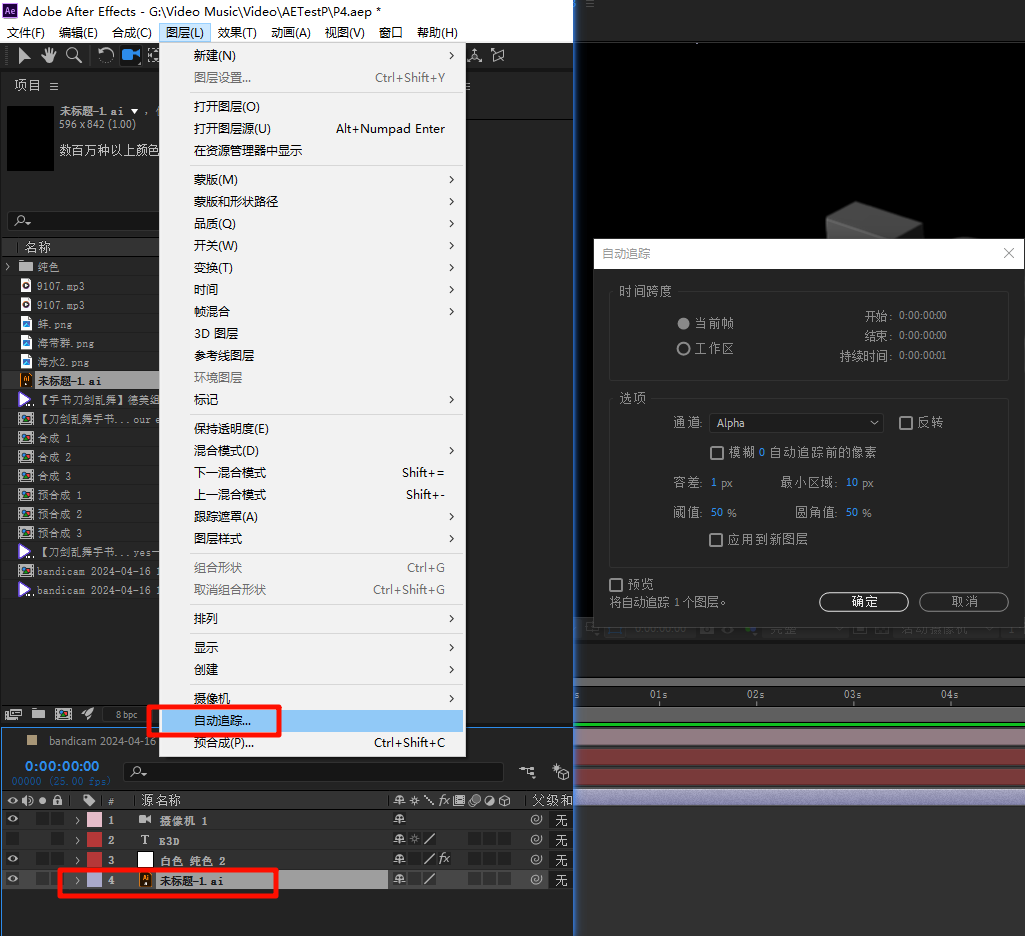Close the 自动追踪 dialog
The image size is (1025, 936).
(x=1009, y=254)
